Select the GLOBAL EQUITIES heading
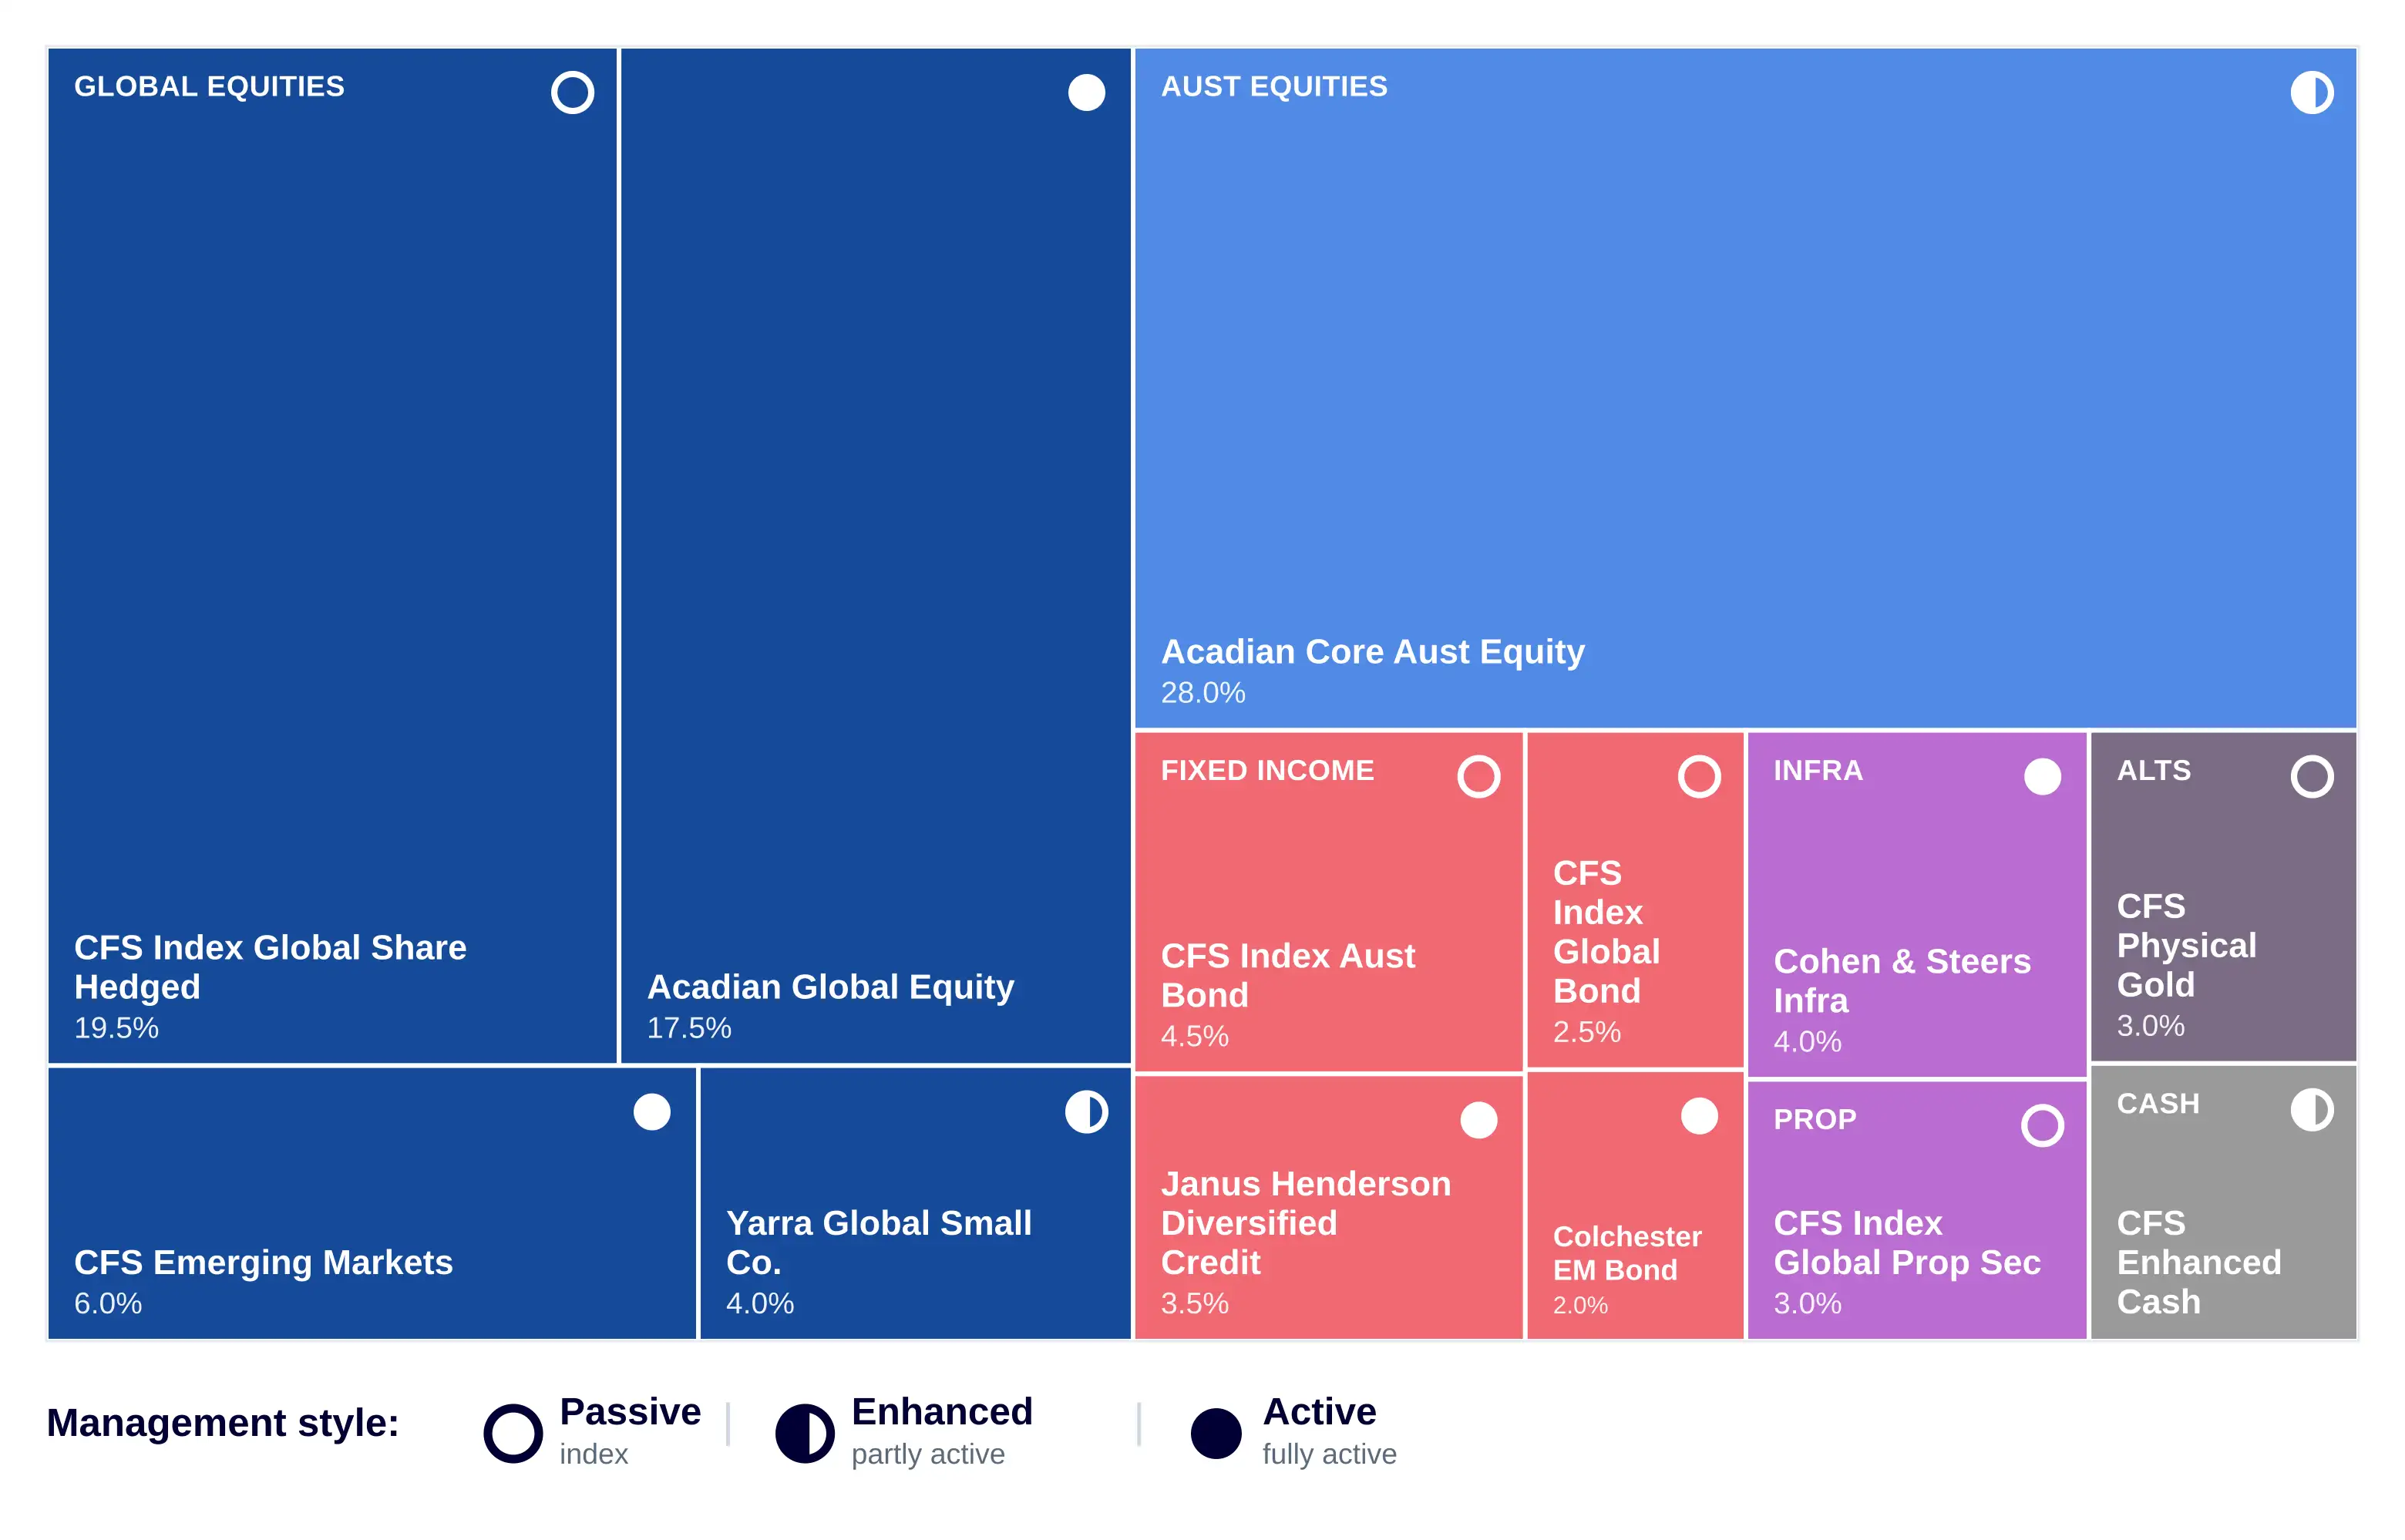The height and width of the screenshot is (1540, 2405). [x=209, y=87]
